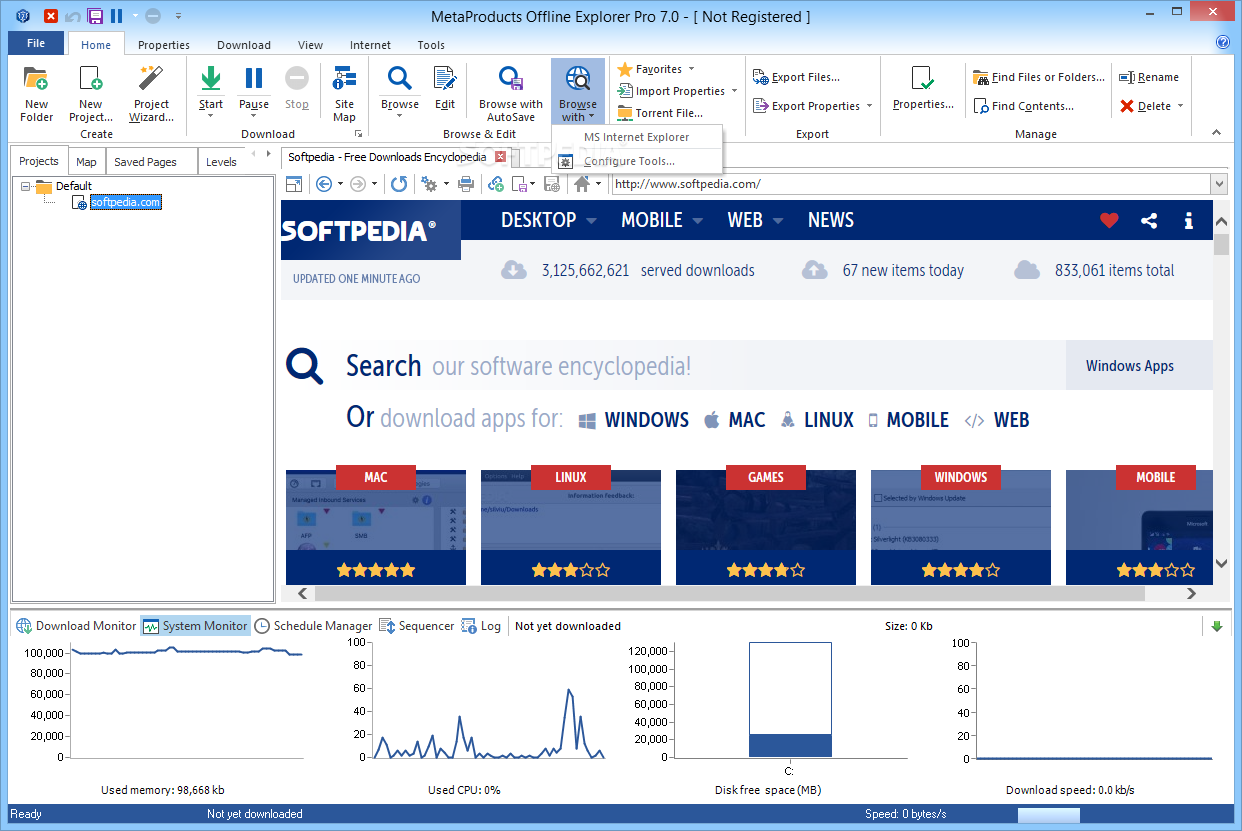The width and height of the screenshot is (1242, 831).
Task: Collapse the Default project tree node
Action: click(x=26, y=186)
